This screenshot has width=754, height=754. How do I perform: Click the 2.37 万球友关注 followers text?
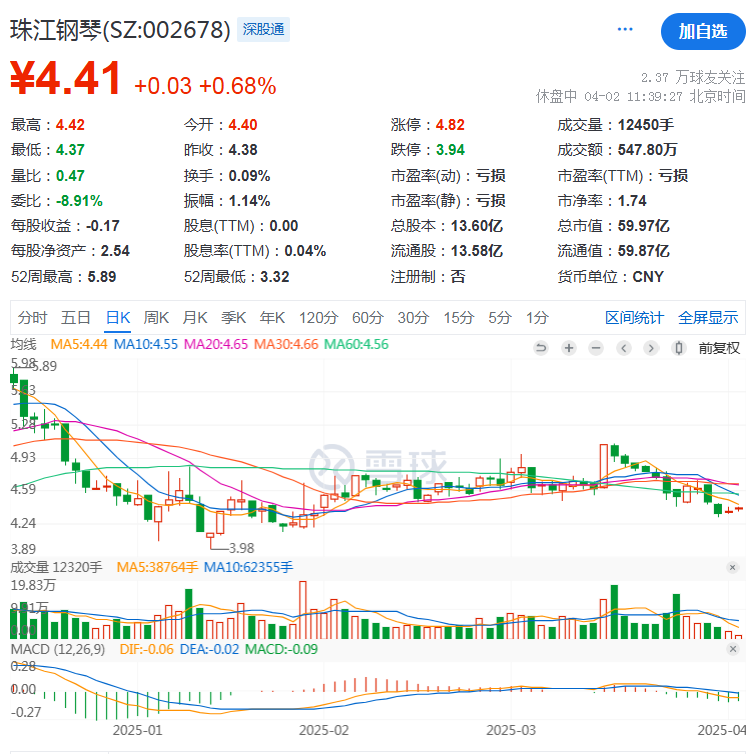coord(693,77)
